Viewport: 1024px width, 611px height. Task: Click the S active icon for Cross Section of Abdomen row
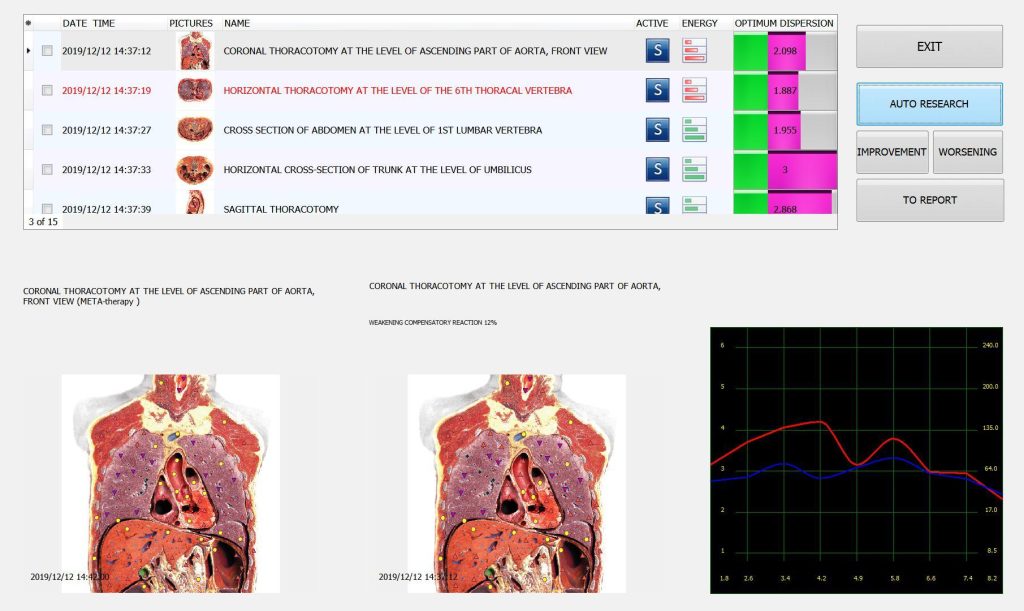[x=658, y=130]
